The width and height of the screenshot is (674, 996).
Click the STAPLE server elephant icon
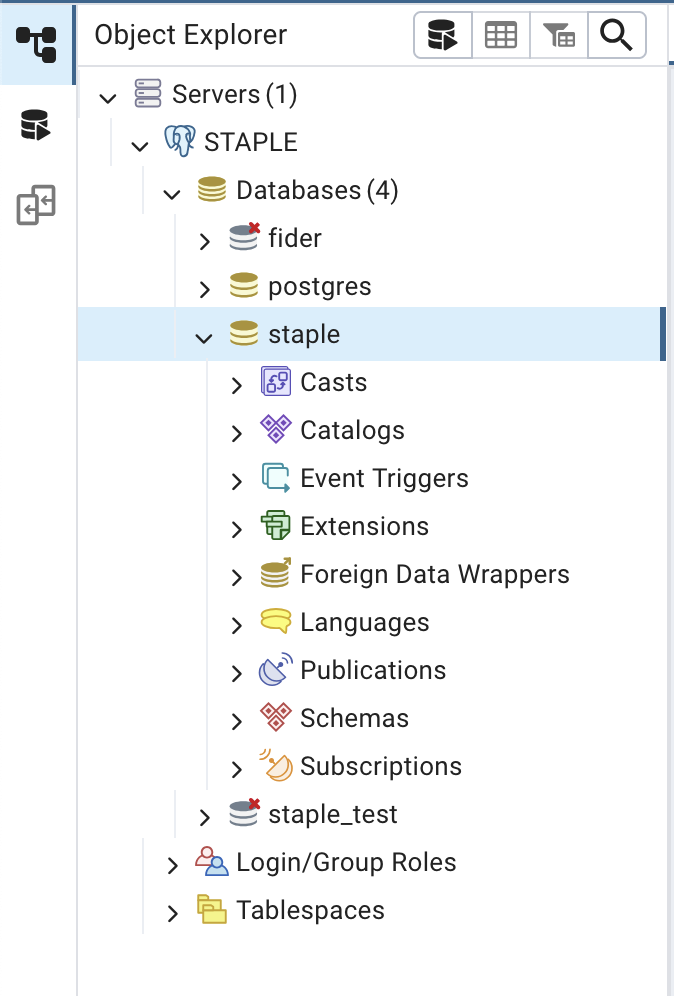coord(180,142)
